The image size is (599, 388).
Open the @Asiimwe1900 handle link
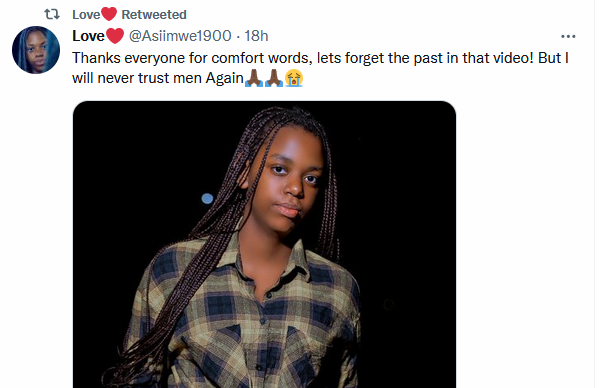[x=180, y=36]
